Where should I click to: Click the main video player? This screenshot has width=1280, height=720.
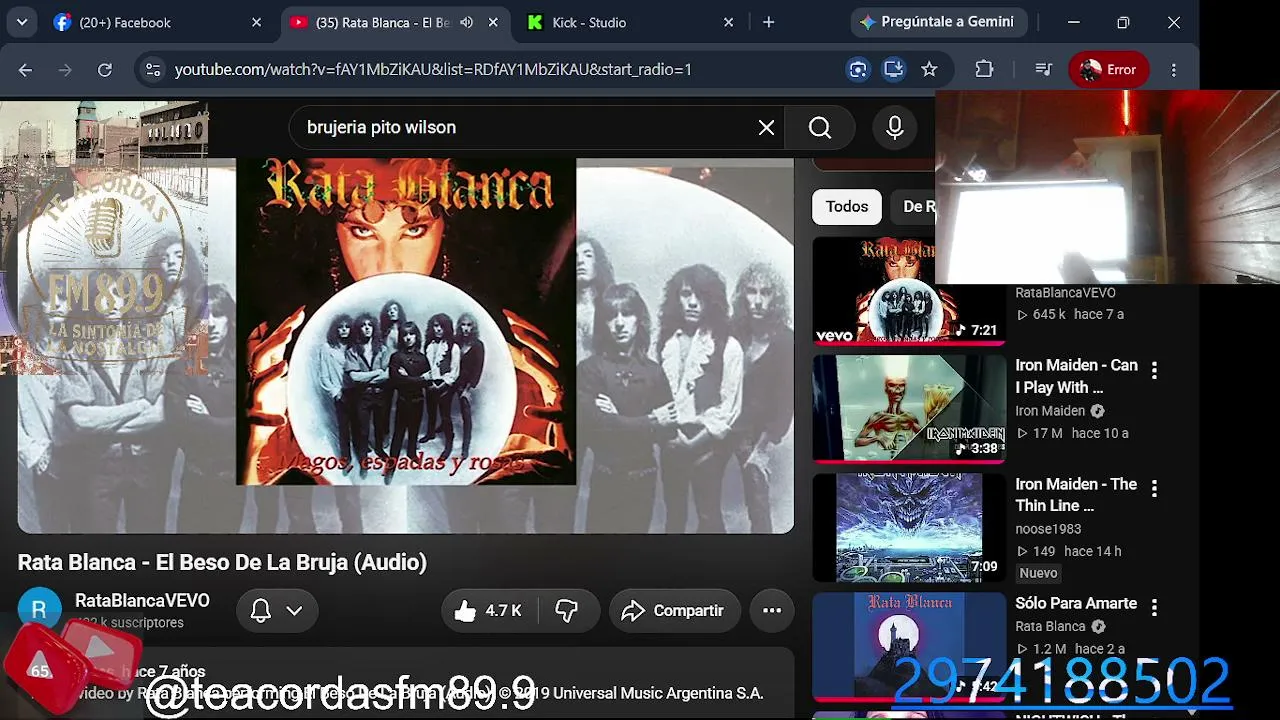click(406, 345)
